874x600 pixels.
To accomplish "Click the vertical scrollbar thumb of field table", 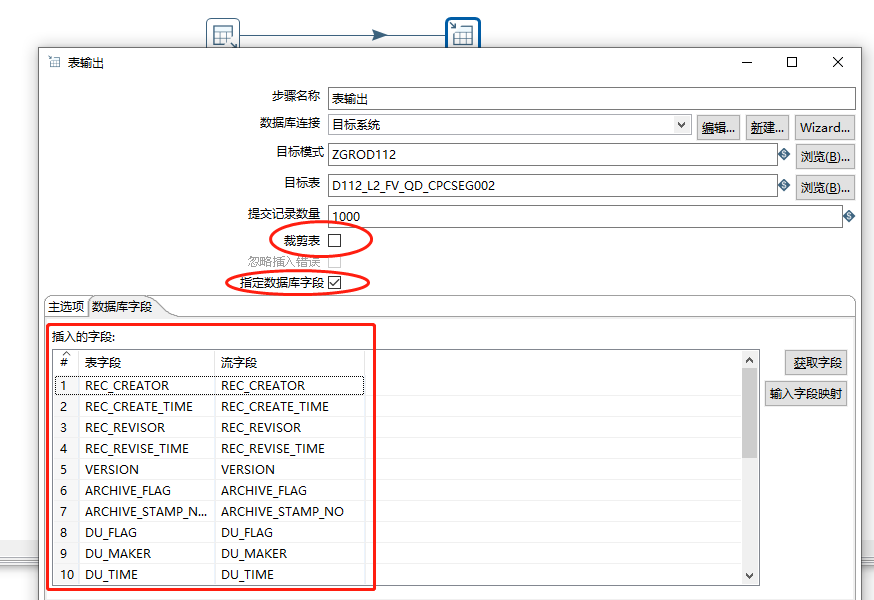I will [750, 413].
